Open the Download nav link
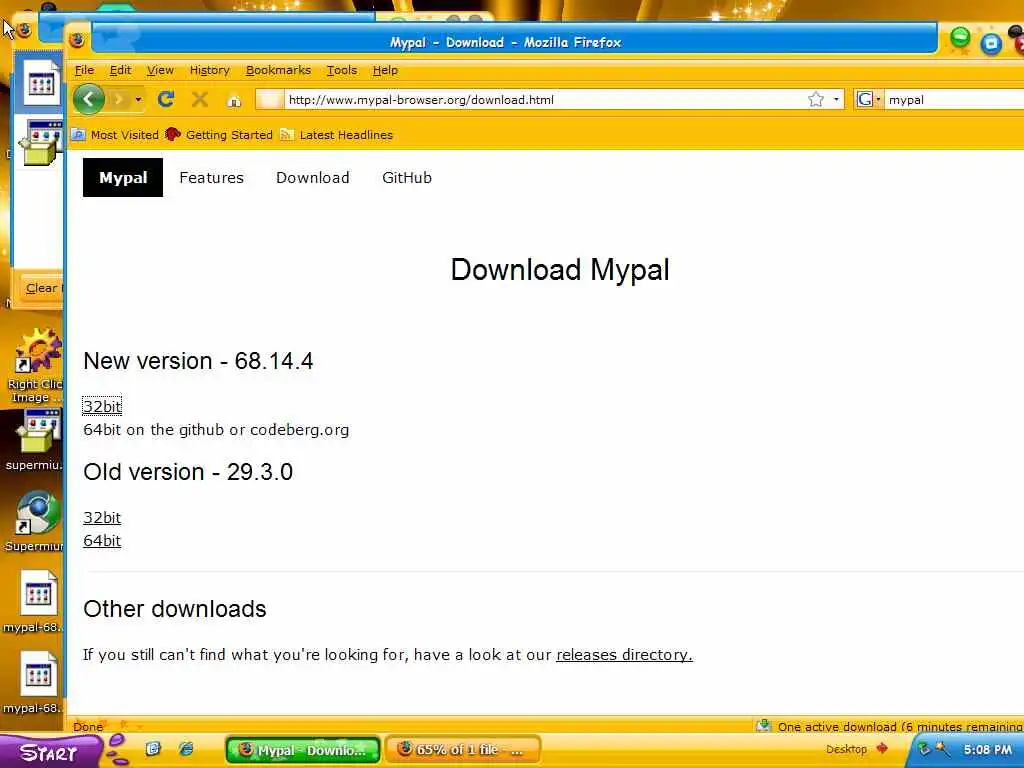Screen dimensions: 1024x768 [313, 178]
